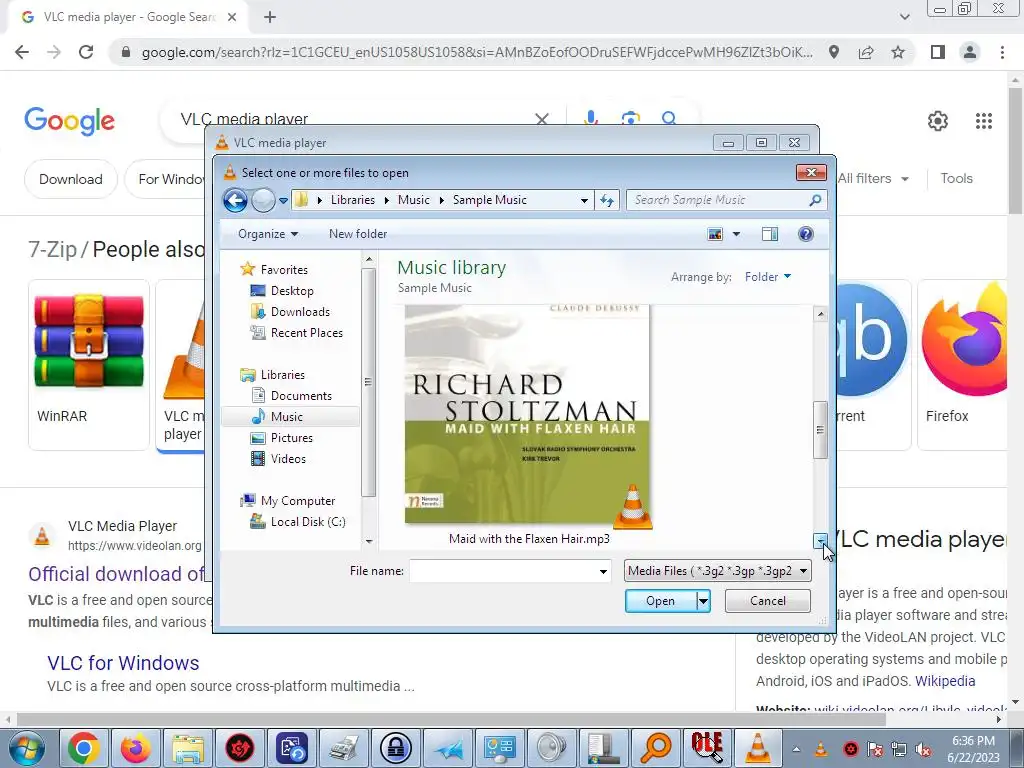This screenshot has width=1024, height=768.
Task: Open Chrome side panel
Action: (938, 52)
